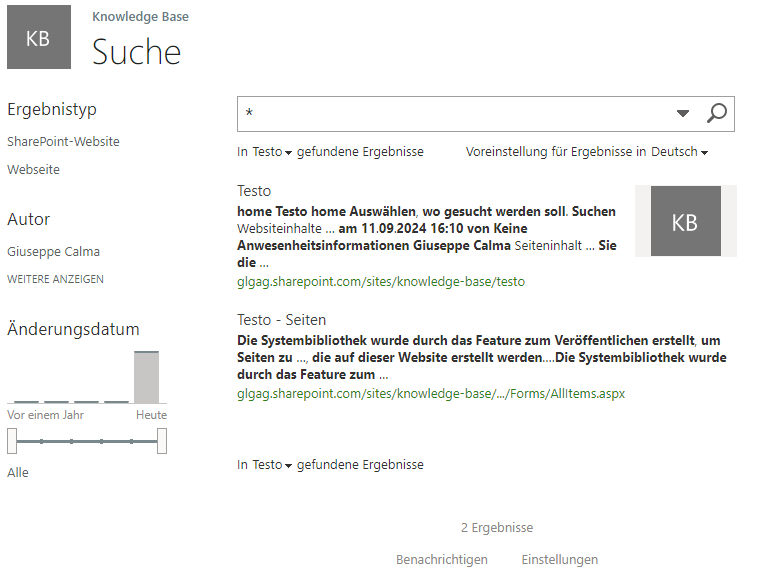The height and width of the screenshot is (588, 771).
Task: Open the upper 'In Testo' scope dropdown
Action: tap(272, 152)
